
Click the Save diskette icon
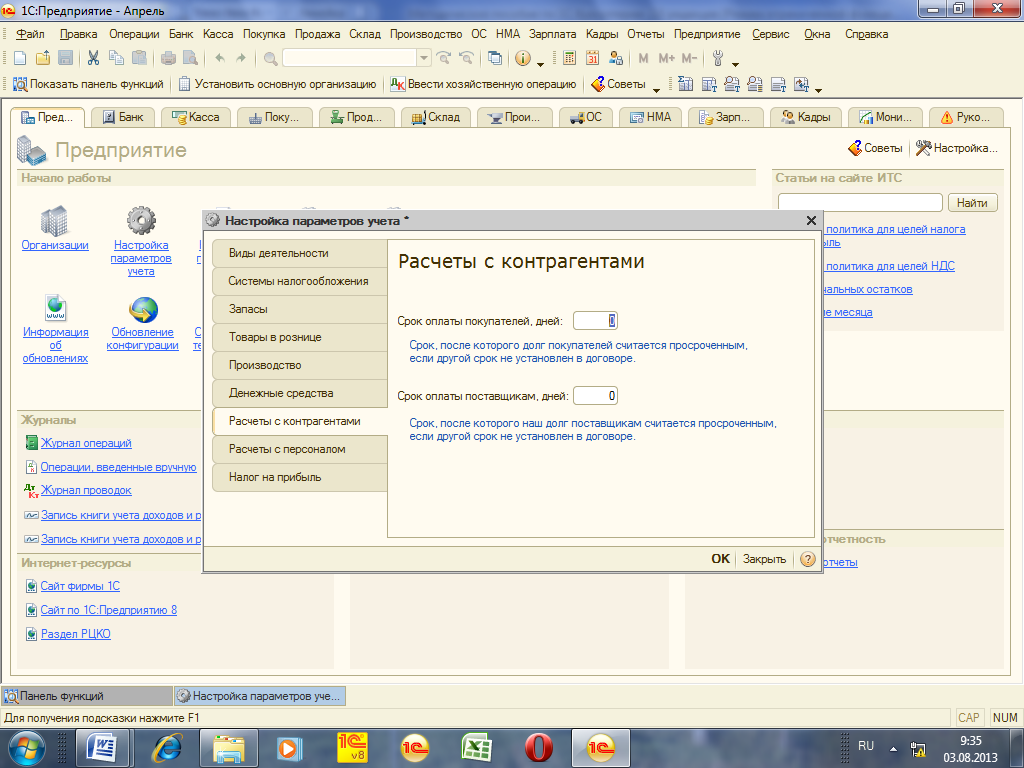[x=65, y=58]
